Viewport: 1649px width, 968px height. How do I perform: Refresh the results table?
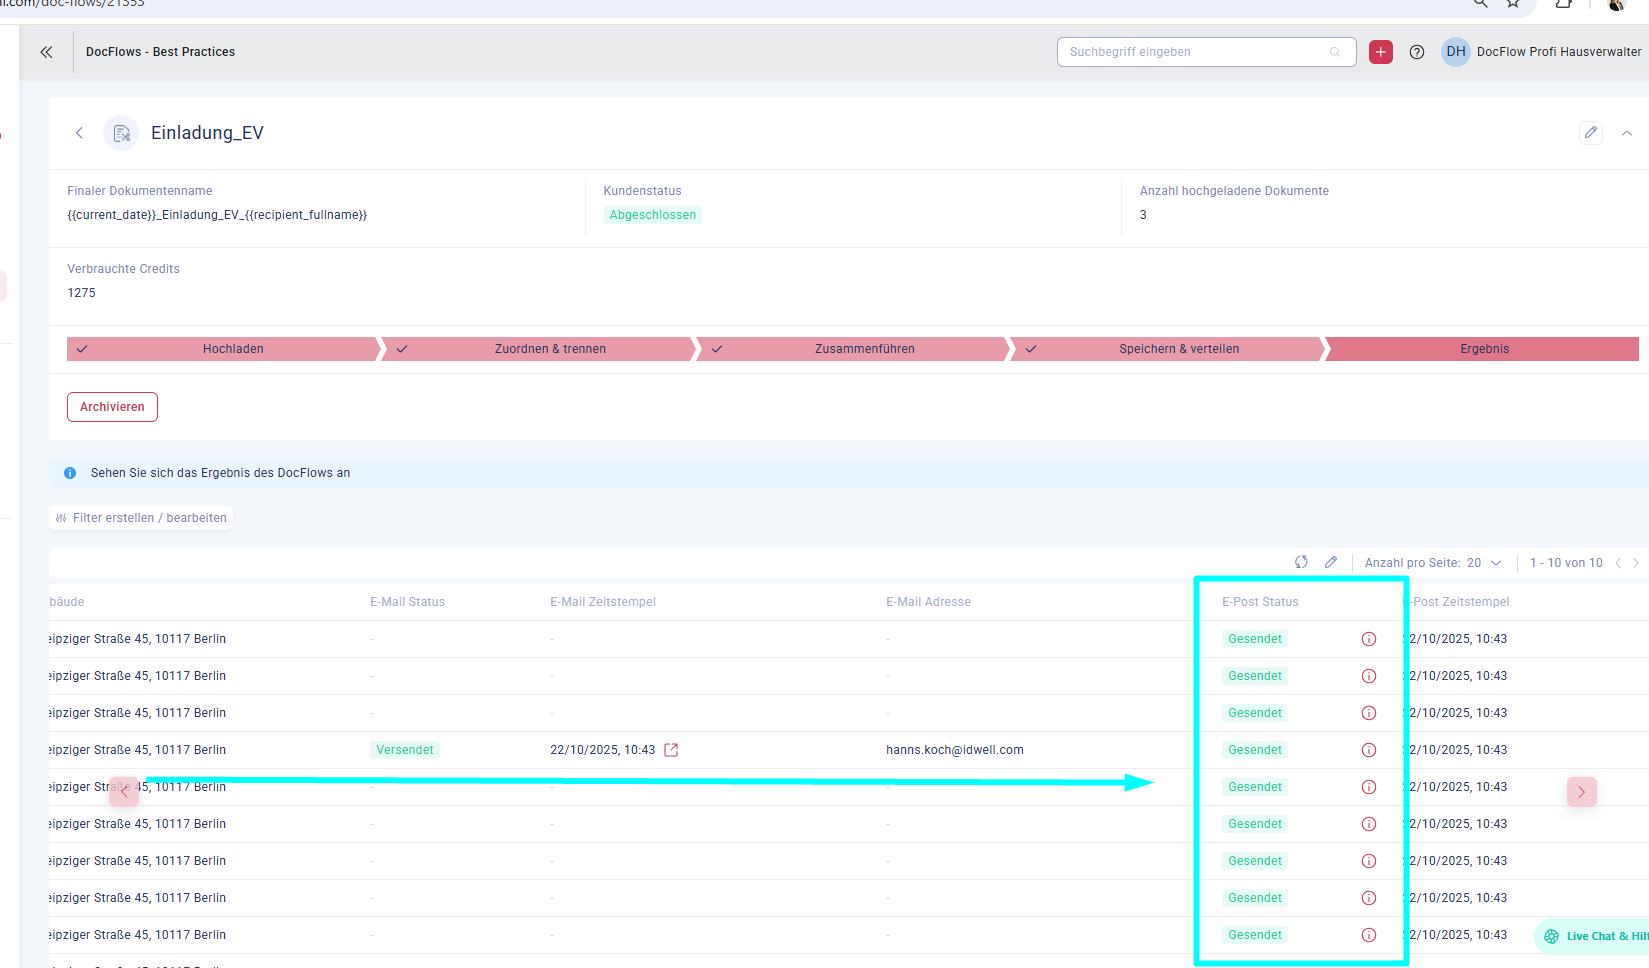pos(1301,562)
